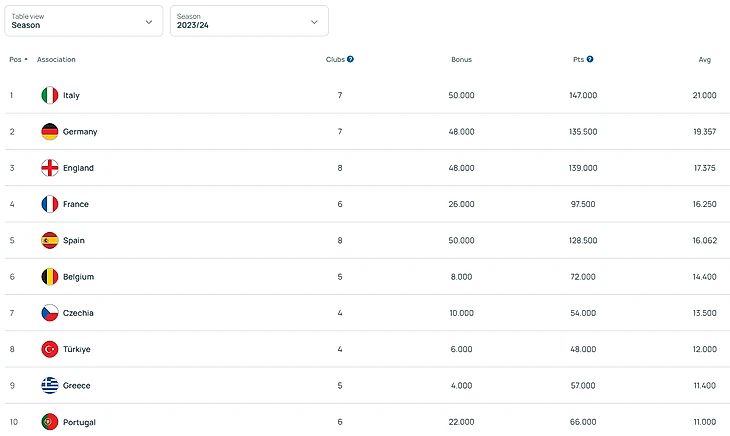Viewport: 730px width, 436px height.
Task: Click the Italy flag icon
Action: [x=50, y=95]
